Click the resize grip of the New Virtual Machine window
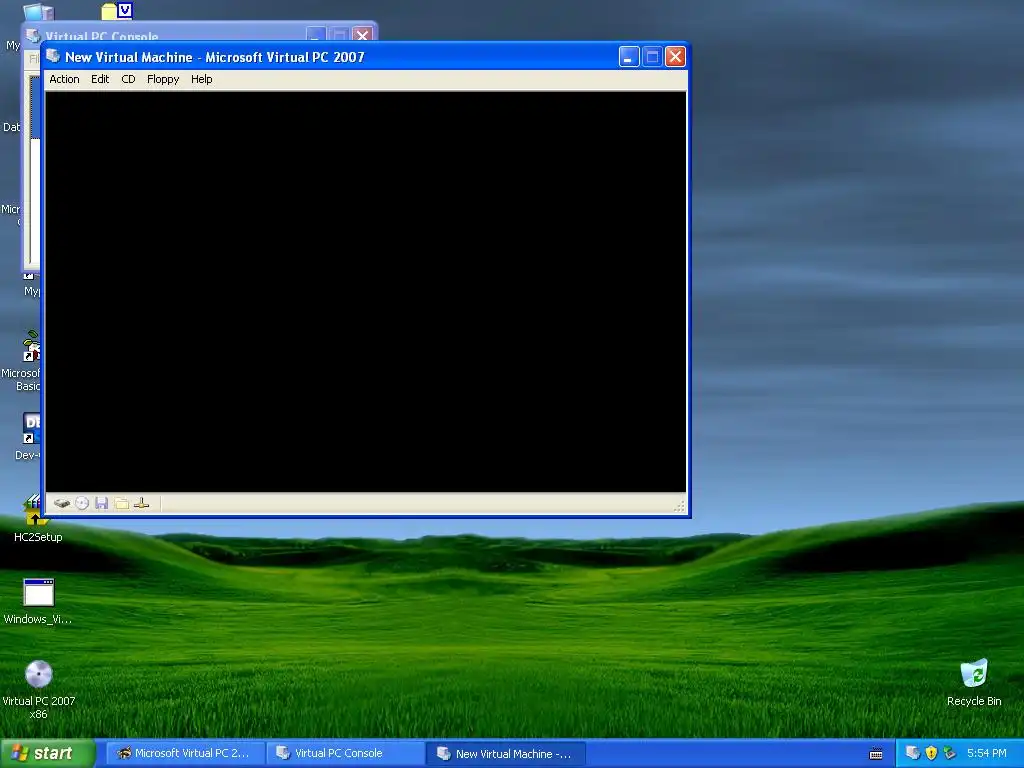This screenshot has height=768, width=1024. (x=680, y=506)
